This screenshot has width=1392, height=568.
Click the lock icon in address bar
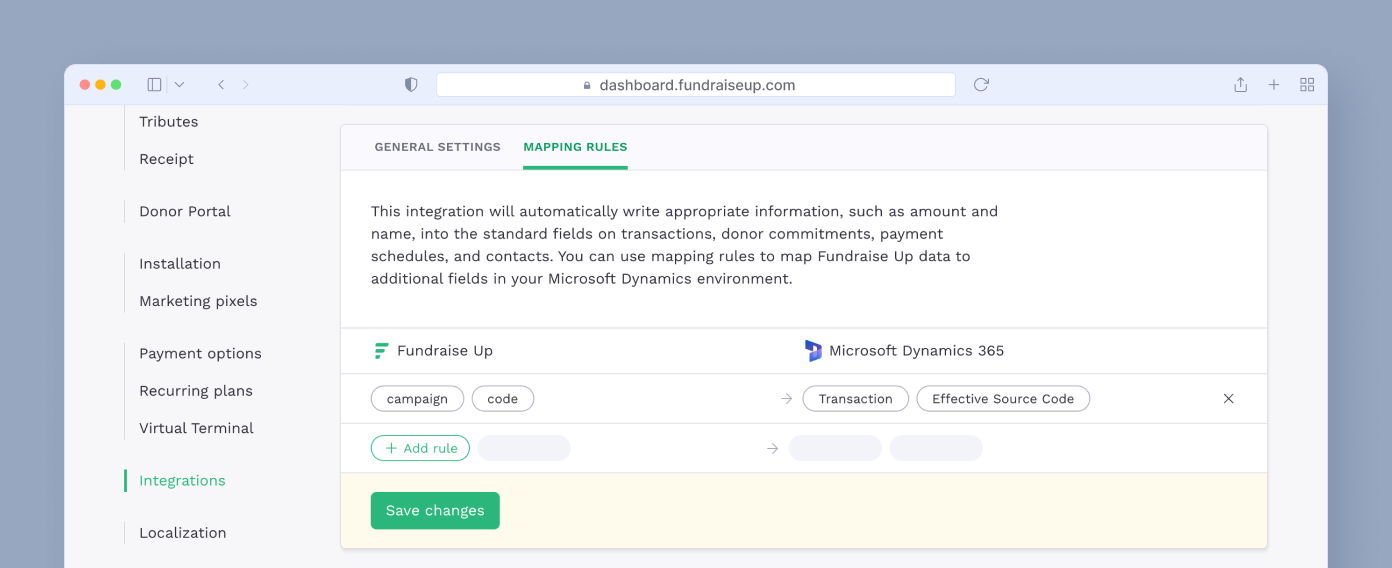pyautogui.click(x=588, y=86)
